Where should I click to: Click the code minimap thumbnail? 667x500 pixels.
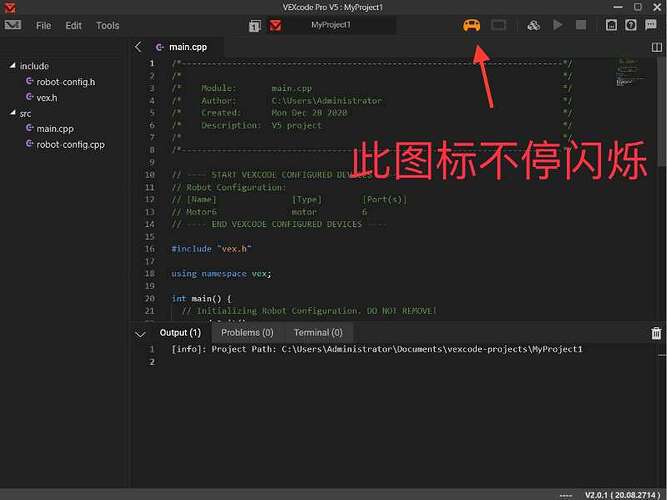(x=632, y=72)
